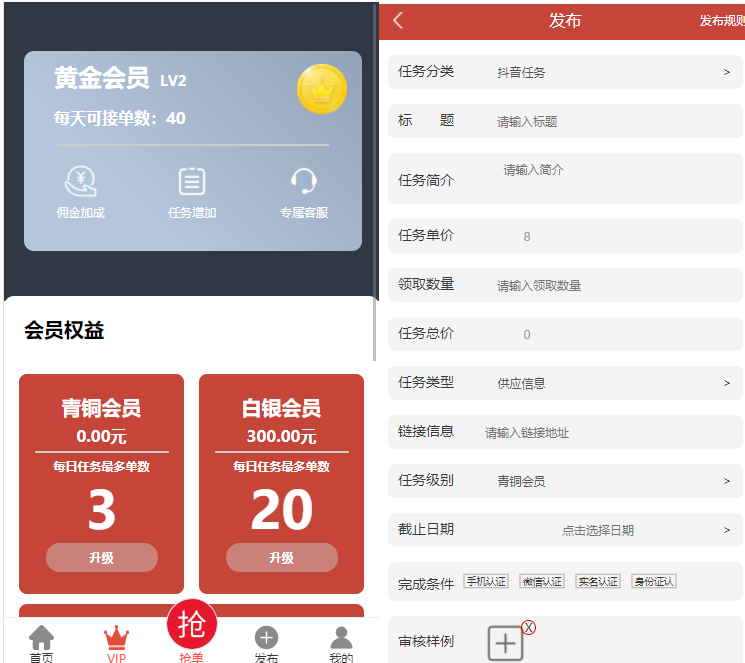Tap the 任务增加 clipboard icon
The width and height of the screenshot is (745, 663).
point(192,181)
